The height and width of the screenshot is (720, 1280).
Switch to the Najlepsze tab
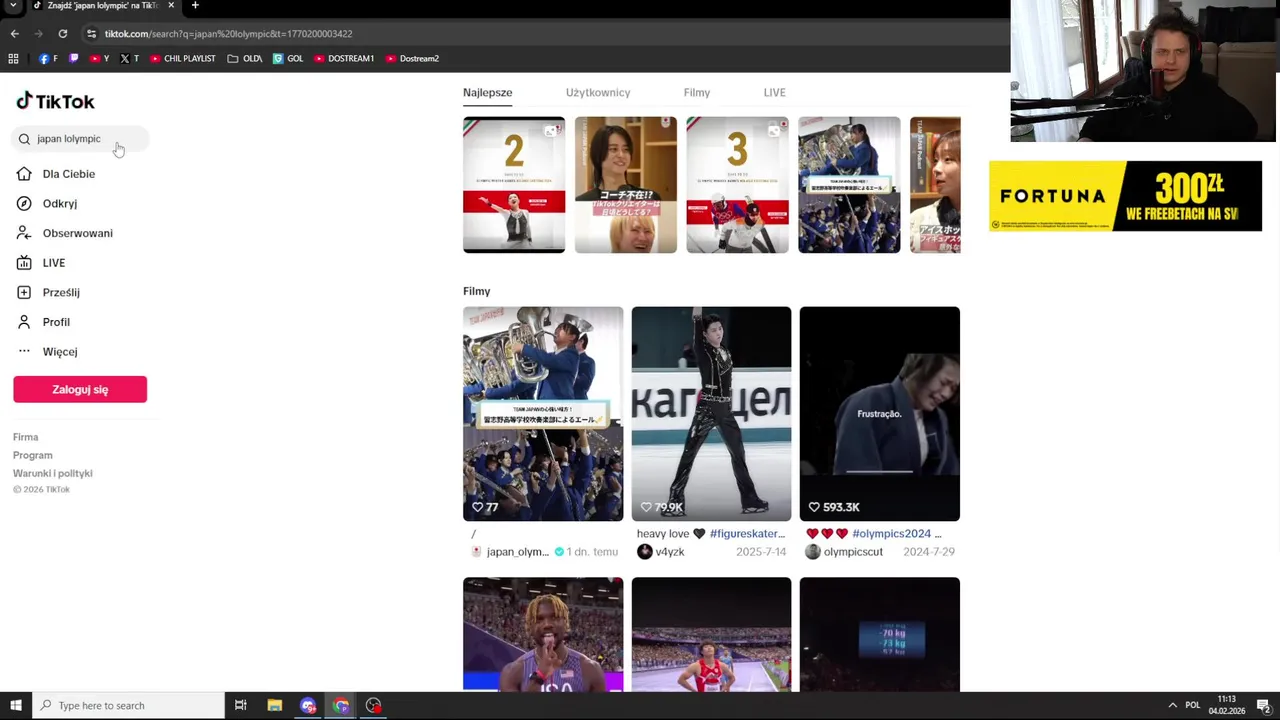[x=487, y=92]
